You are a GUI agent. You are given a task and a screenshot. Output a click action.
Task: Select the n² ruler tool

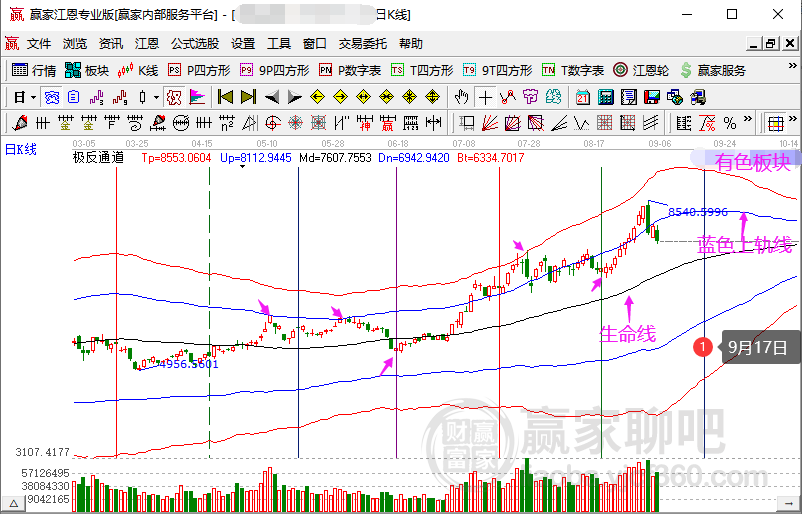pyautogui.click(x=227, y=123)
